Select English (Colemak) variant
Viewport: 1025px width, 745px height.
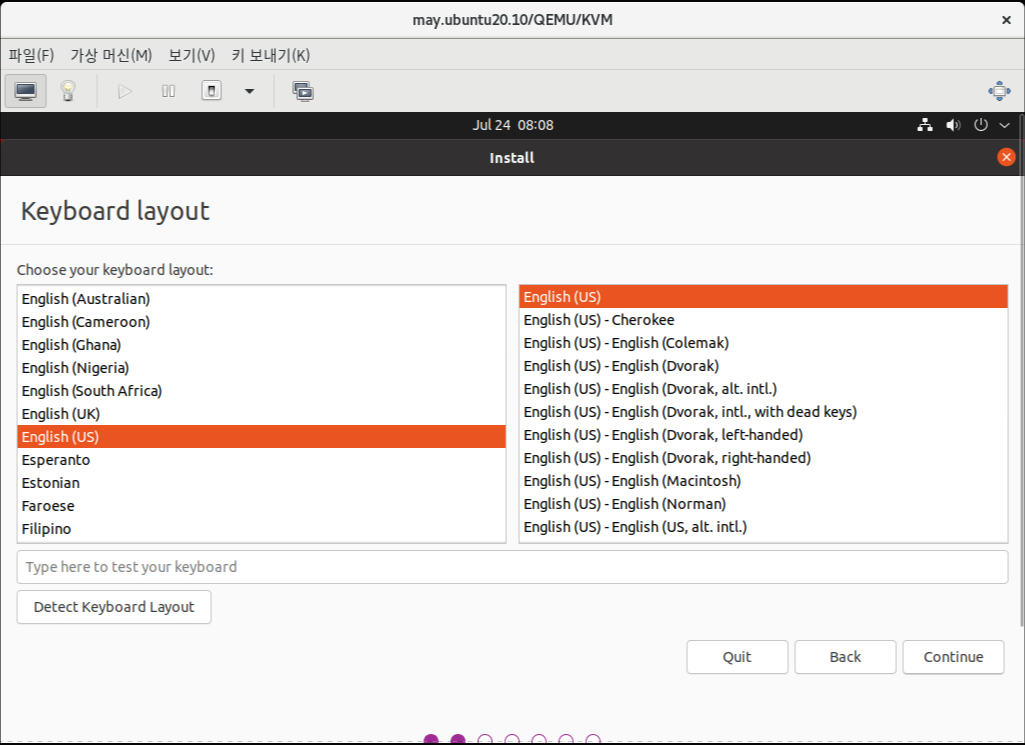click(764, 342)
